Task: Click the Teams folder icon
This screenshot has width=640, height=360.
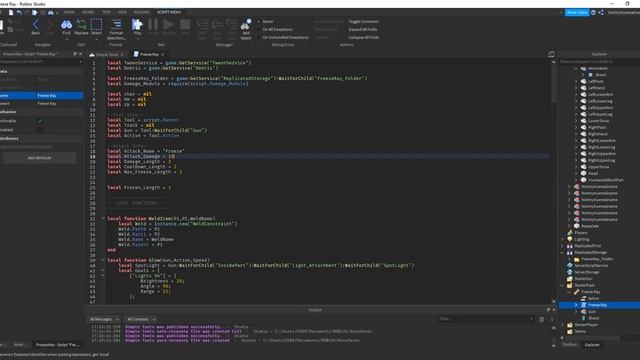Action: (570, 331)
